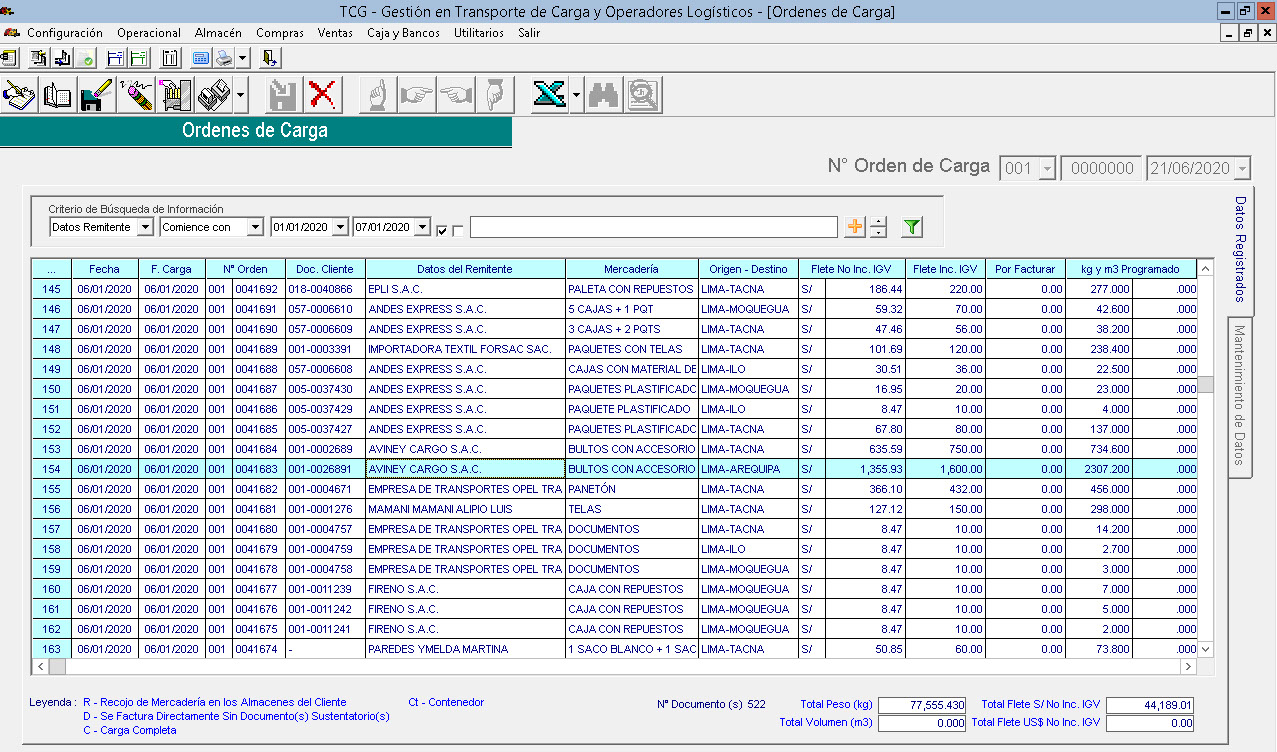Expand the Comience con condition dropdown

click(x=254, y=227)
